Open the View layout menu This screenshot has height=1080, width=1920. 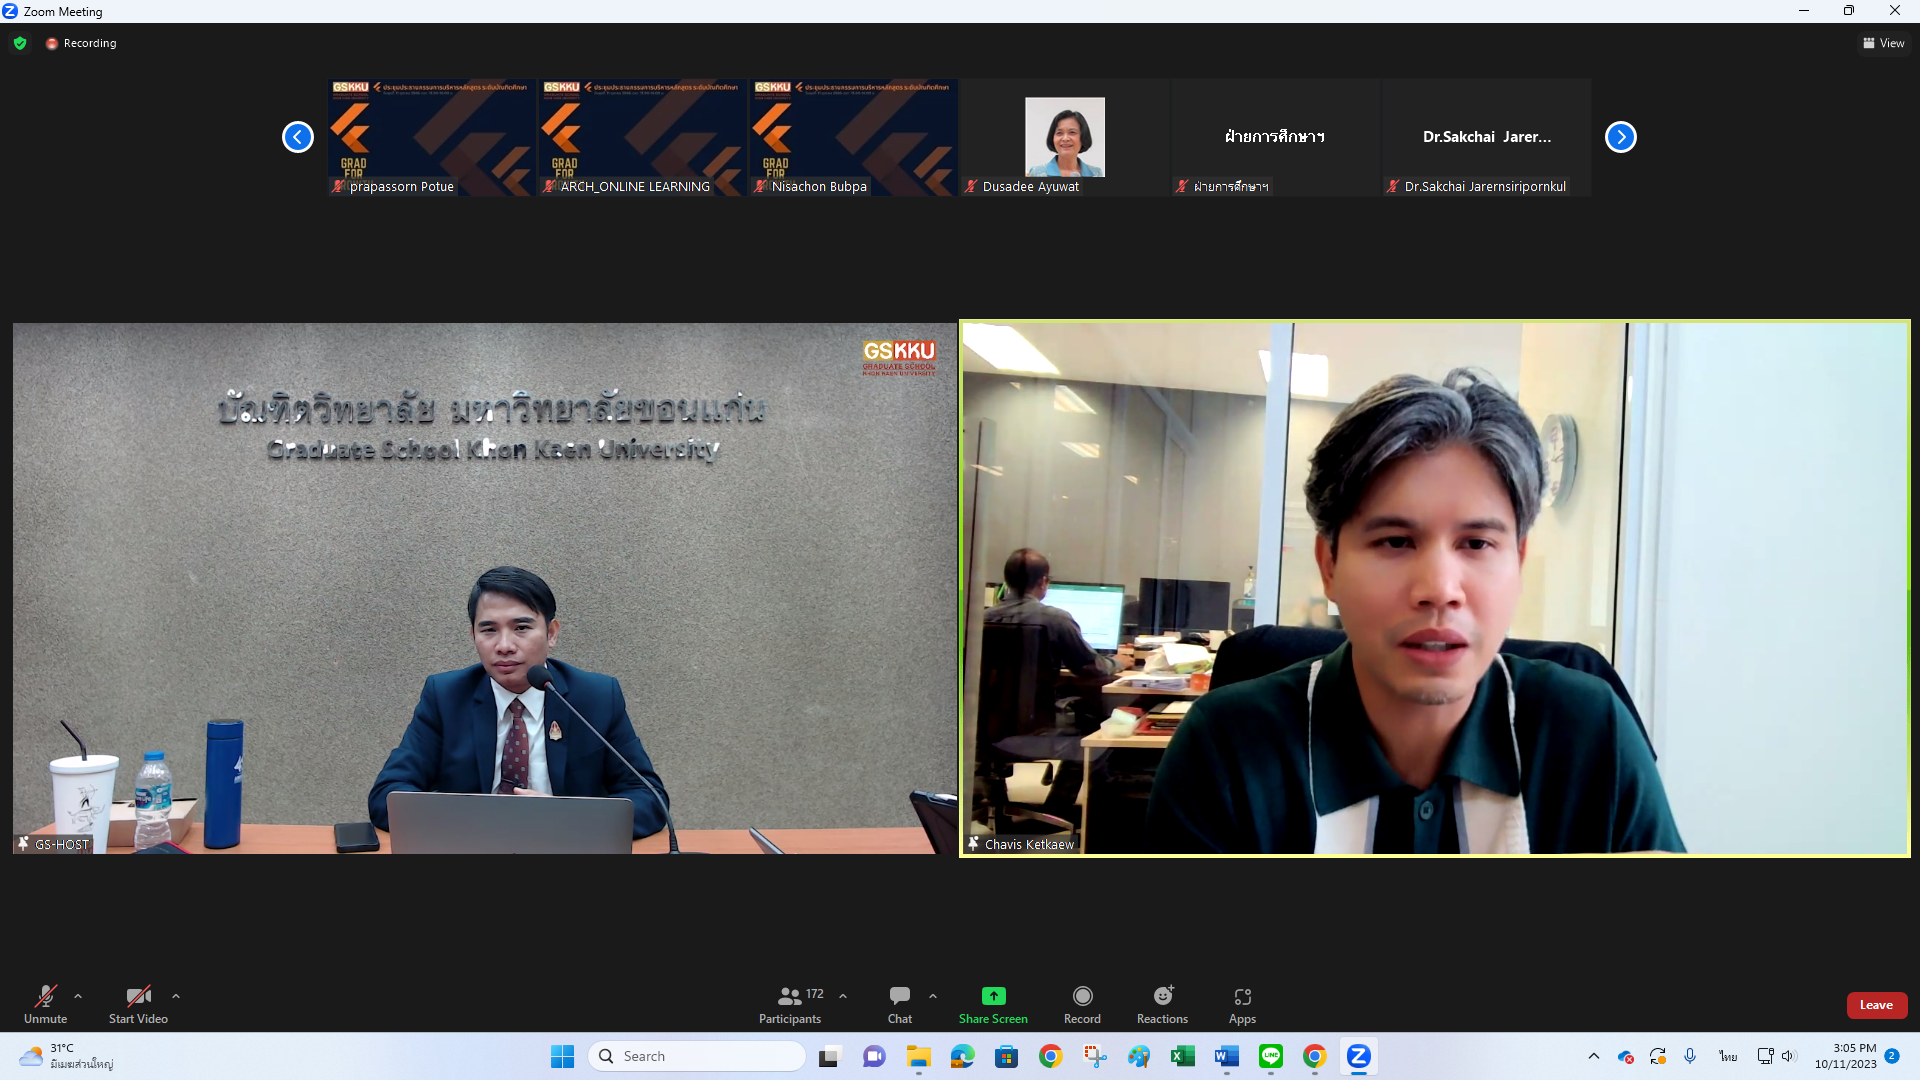[1883, 43]
